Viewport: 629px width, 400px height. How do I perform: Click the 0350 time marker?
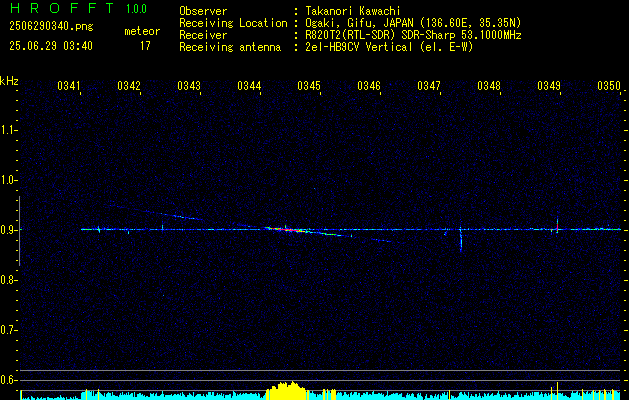(609, 86)
